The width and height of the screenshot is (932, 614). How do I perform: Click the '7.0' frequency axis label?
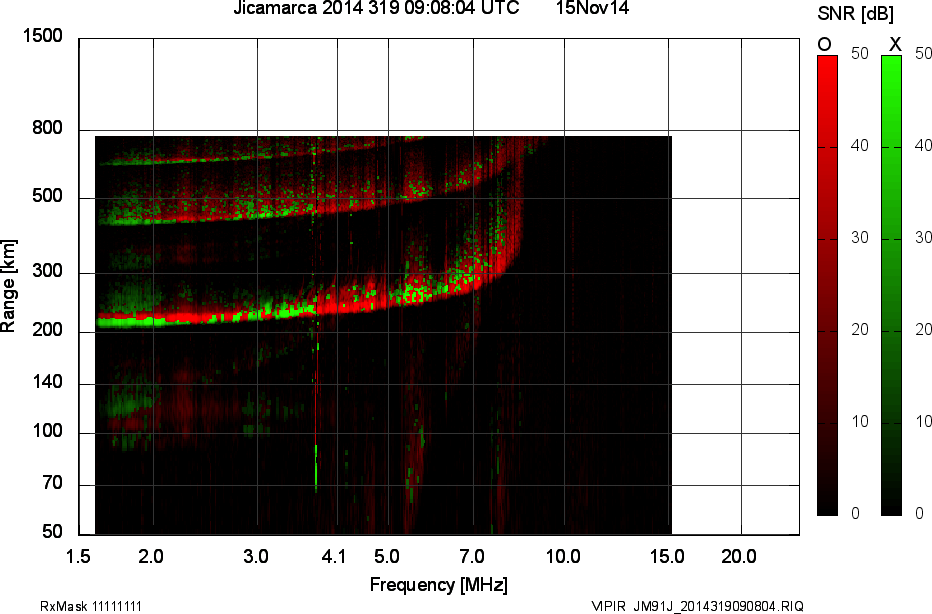[472, 556]
